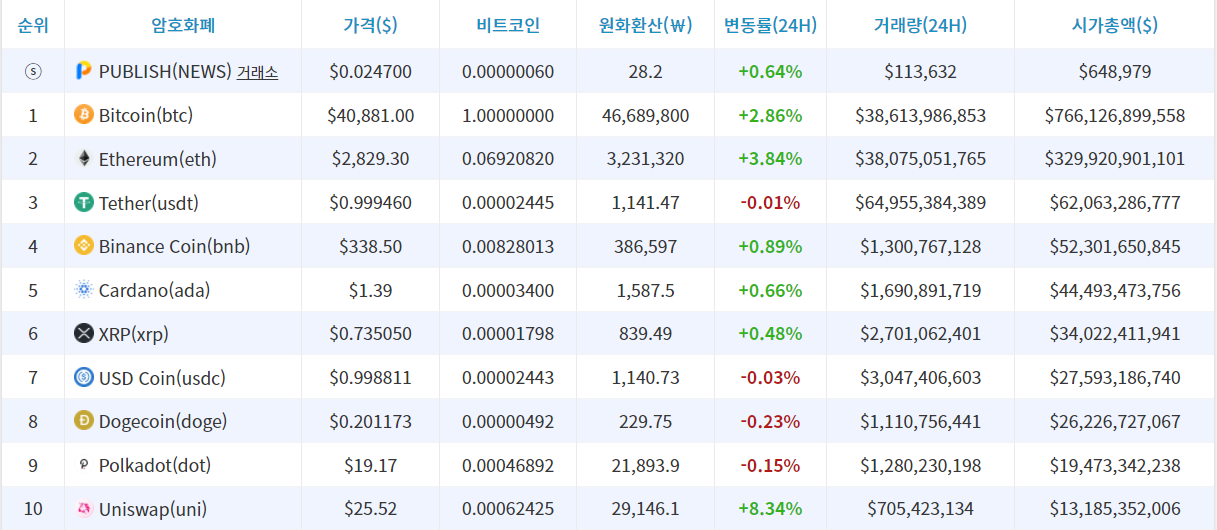Sort by the 변동률(24H) column header
The width and height of the screenshot is (1217, 530).
tap(770, 26)
